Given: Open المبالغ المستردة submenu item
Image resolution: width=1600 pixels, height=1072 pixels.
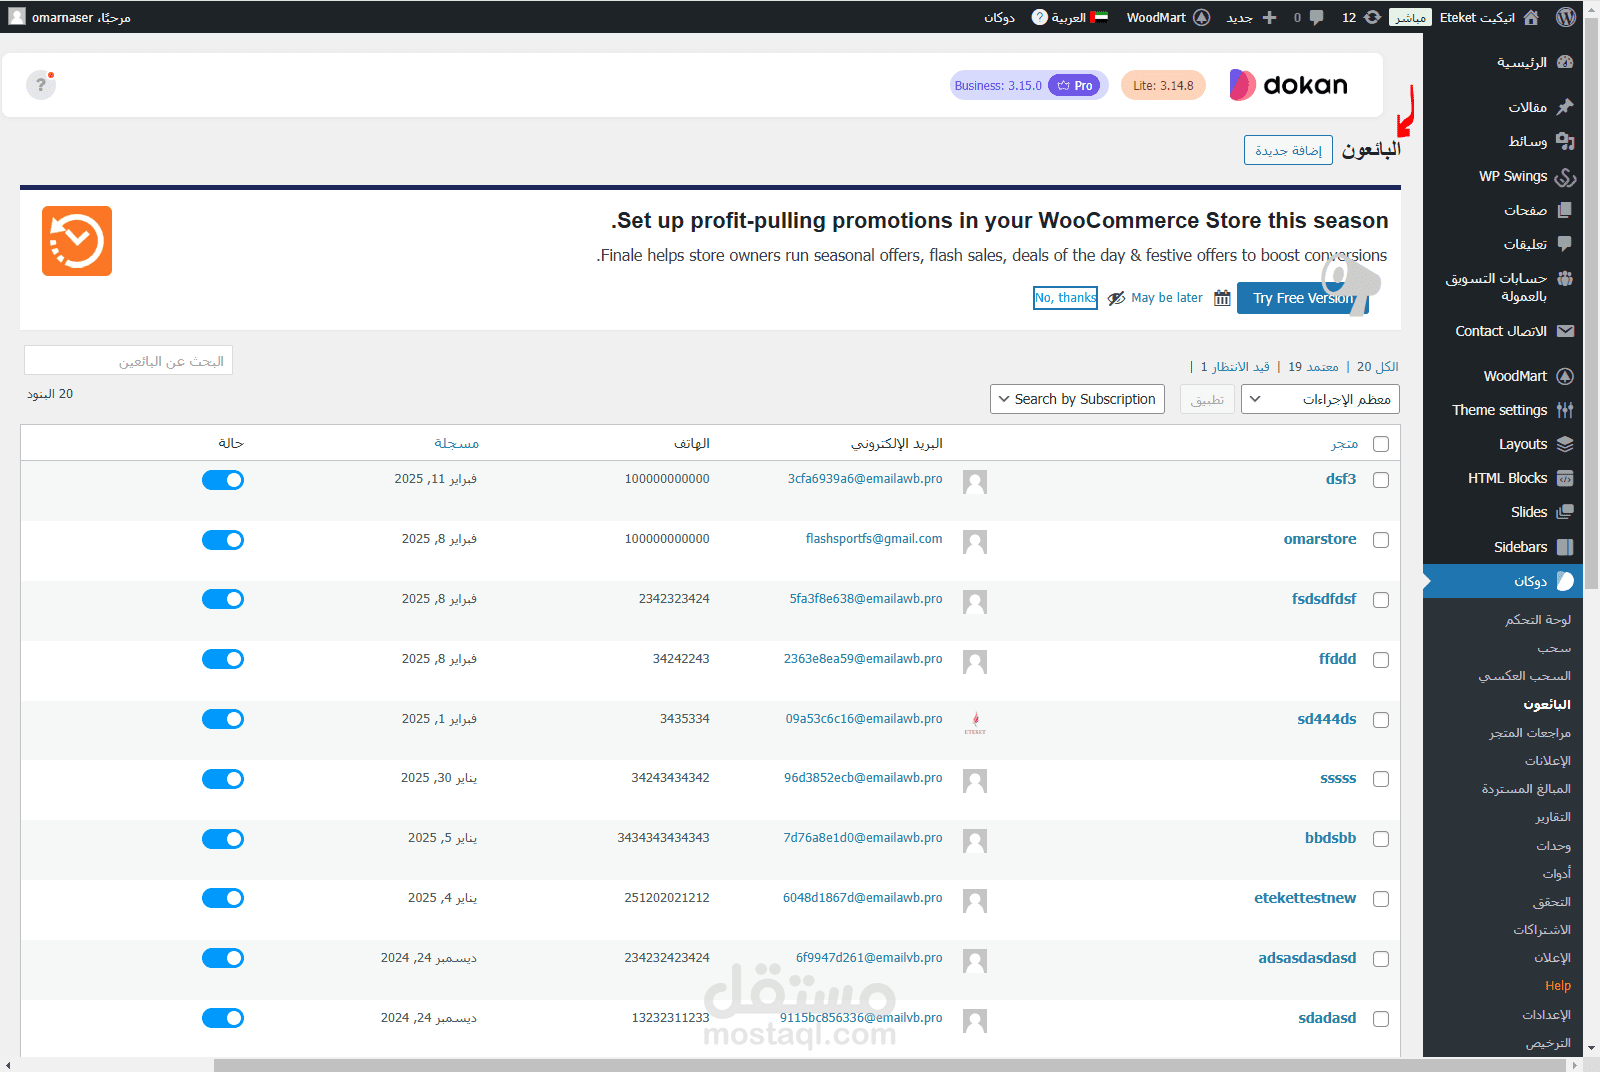Looking at the screenshot, I should [1526, 789].
